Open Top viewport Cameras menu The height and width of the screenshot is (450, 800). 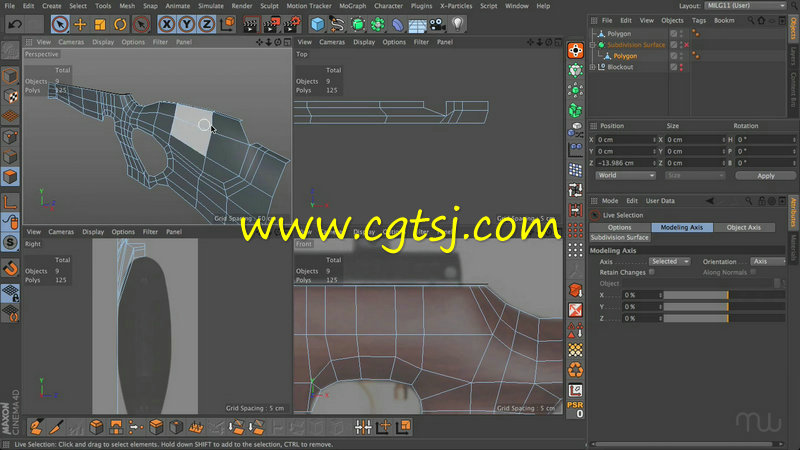click(332, 42)
